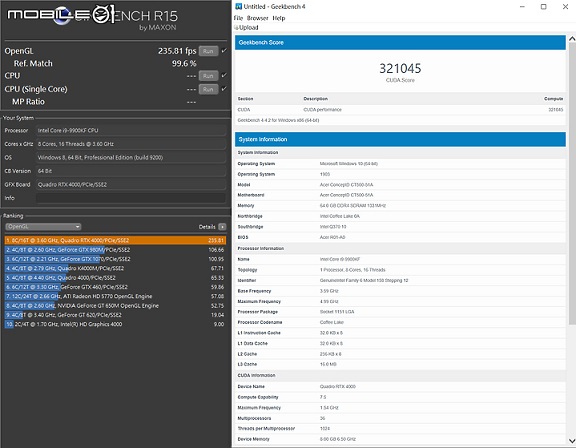
Task: Click the CUDA performance description cell
Action: point(322,109)
